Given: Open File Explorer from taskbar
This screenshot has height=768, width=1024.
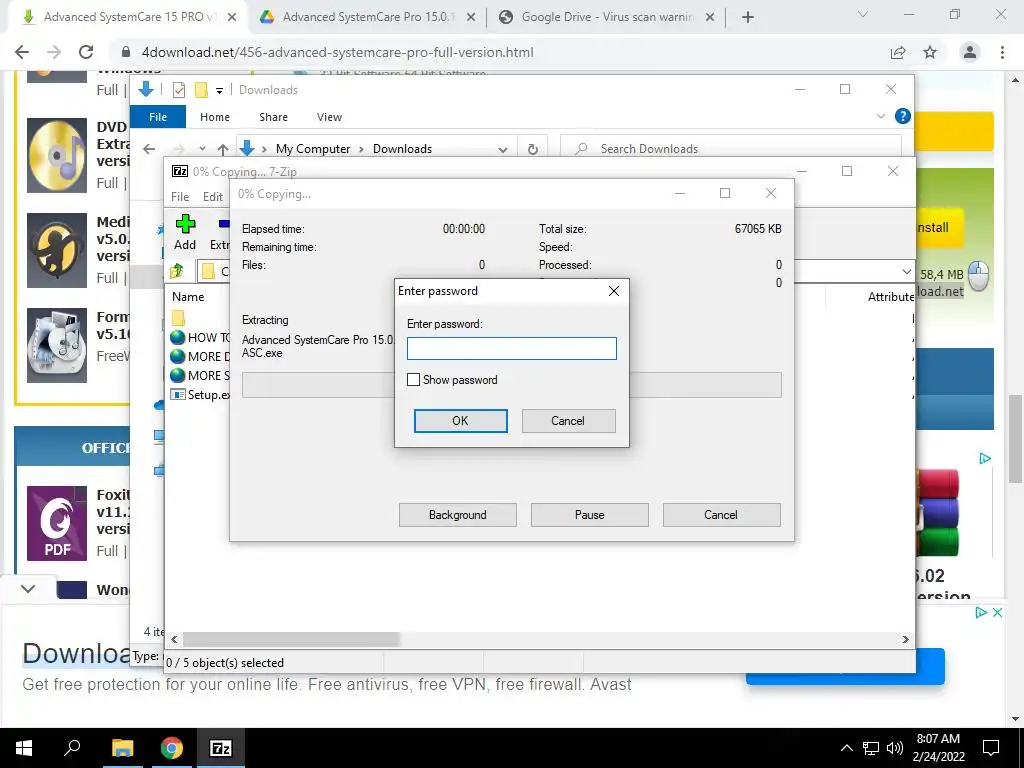Looking at the screenshot, I should (122, 748).
